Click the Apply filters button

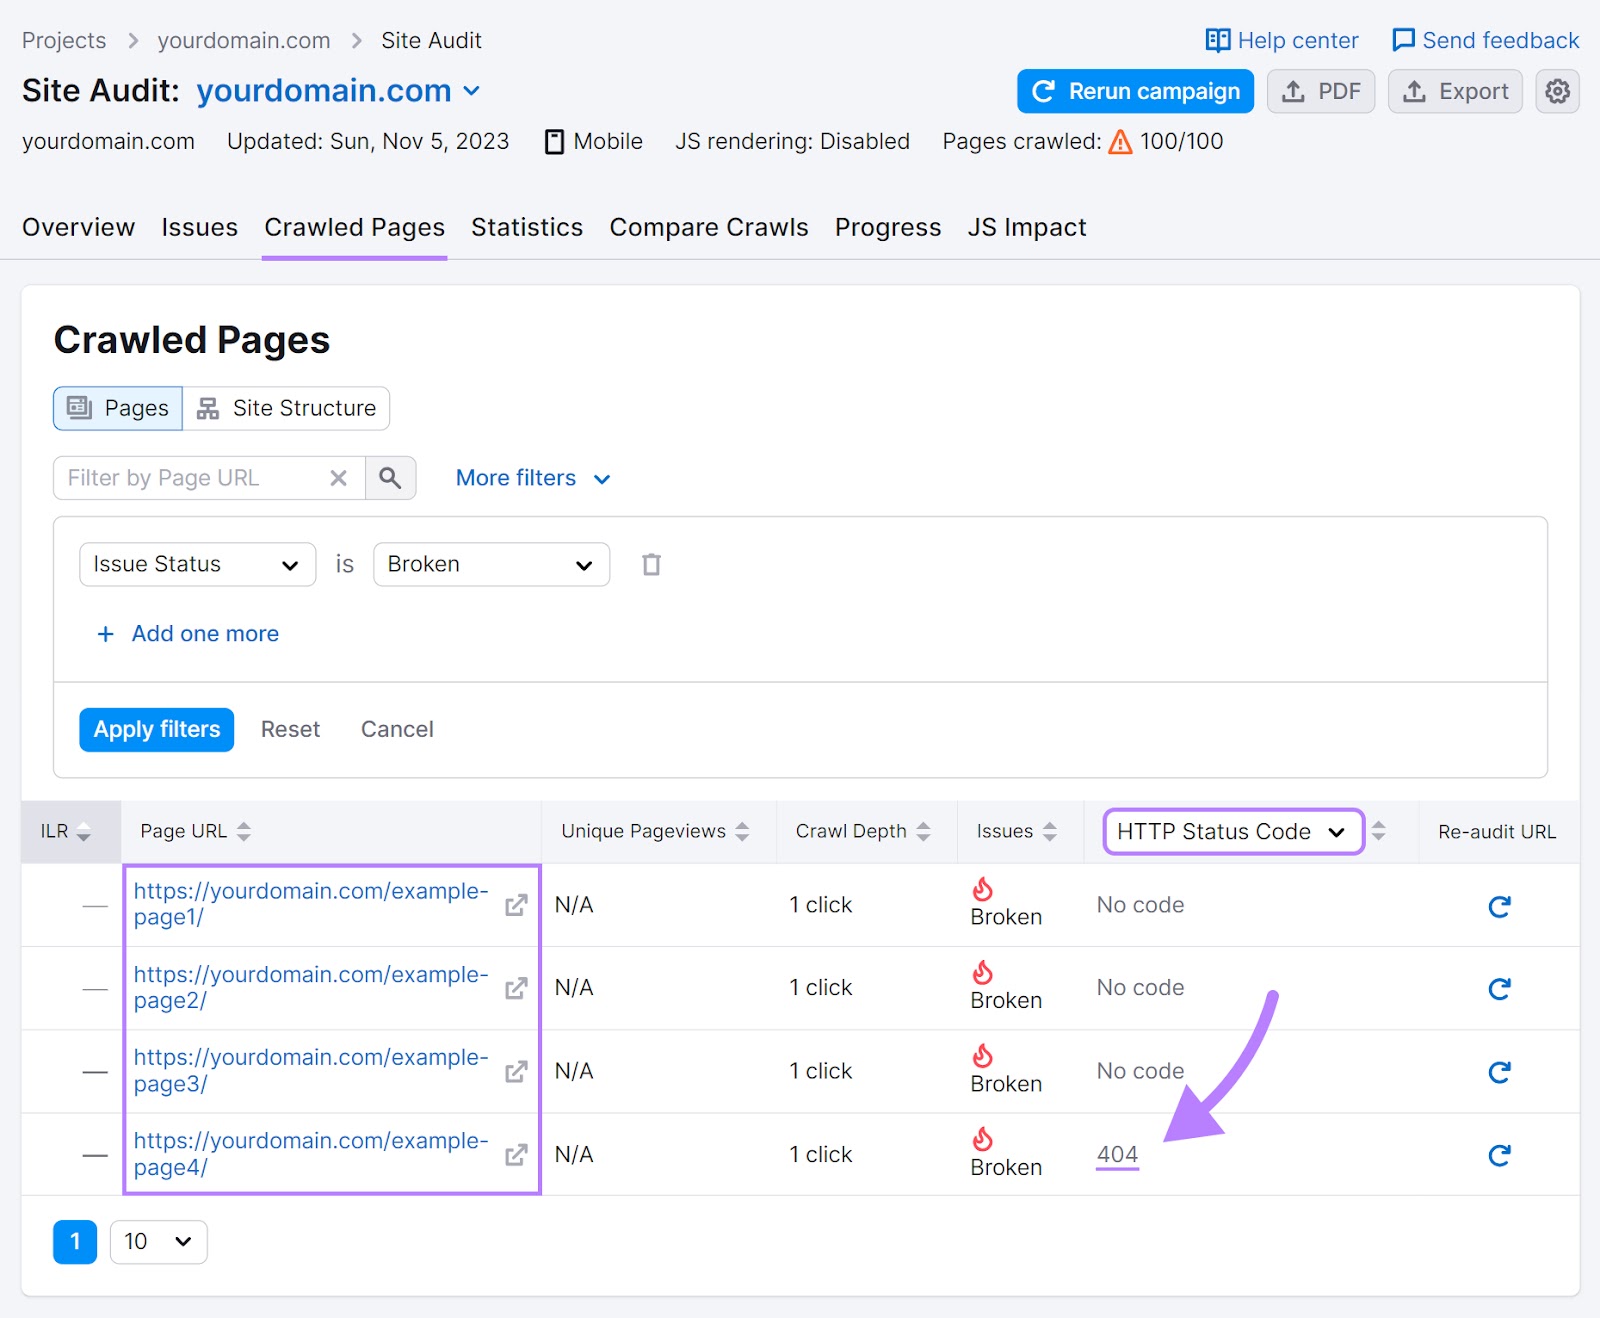point(156,729)
